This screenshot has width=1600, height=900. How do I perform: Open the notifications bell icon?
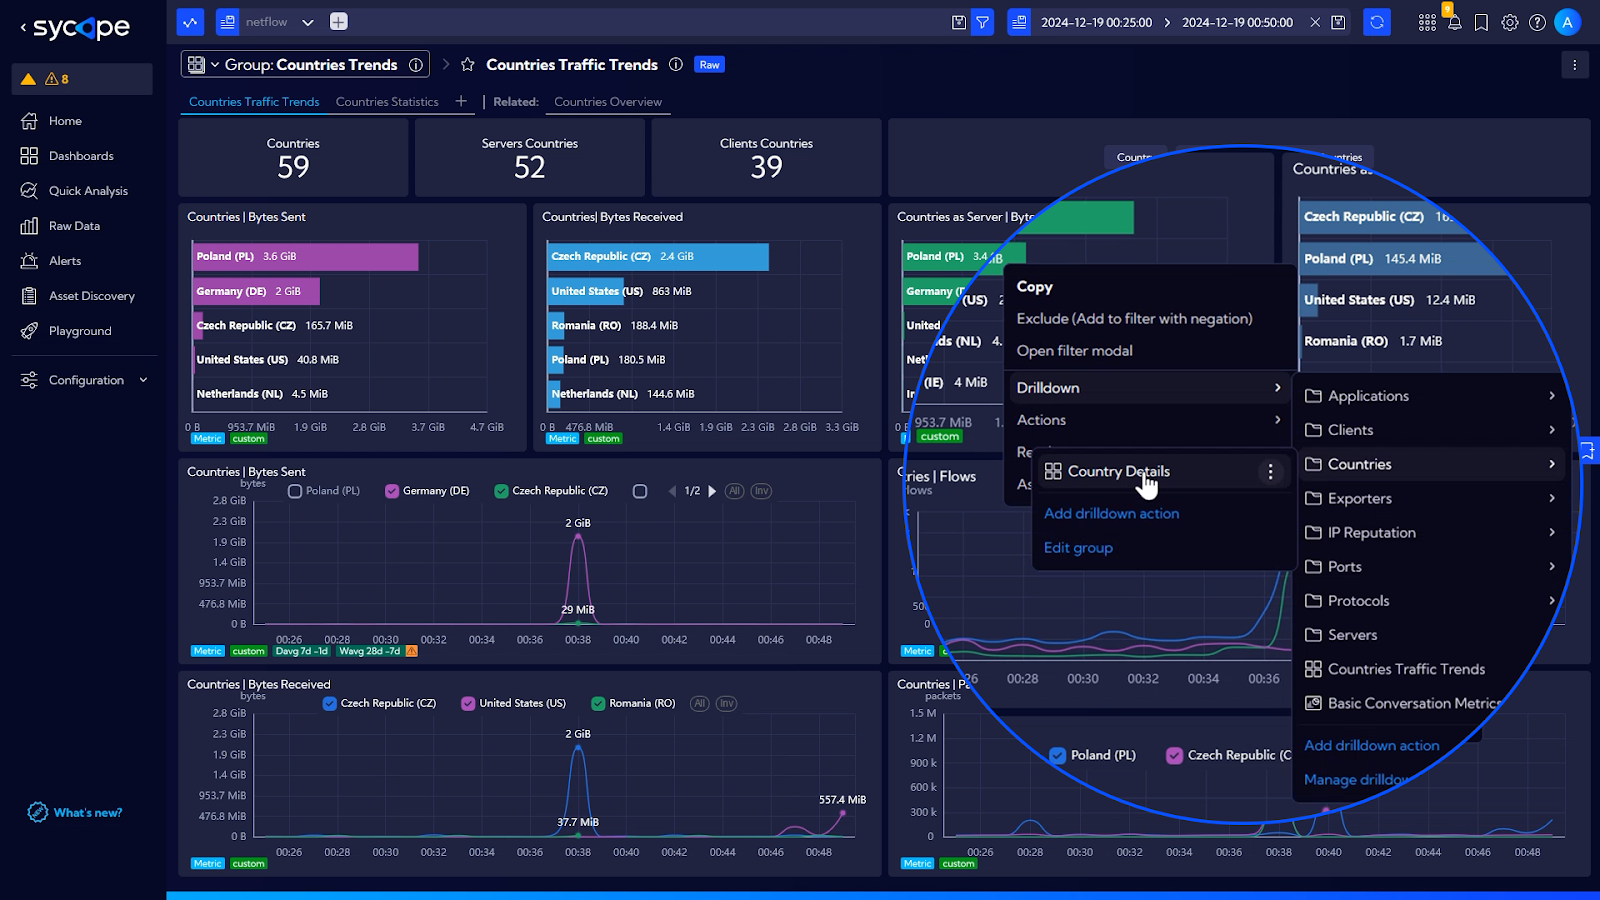(1454, 22)
